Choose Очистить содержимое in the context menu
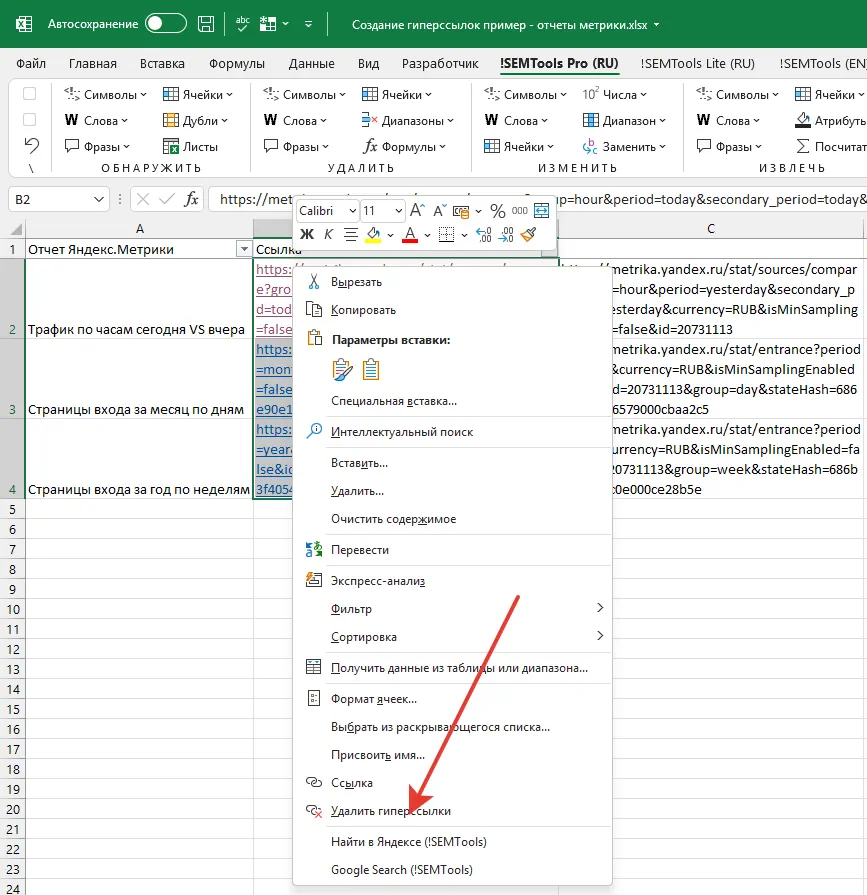This screenshot has width=867, height=895. pyautogui.click(x=452, y=519)
